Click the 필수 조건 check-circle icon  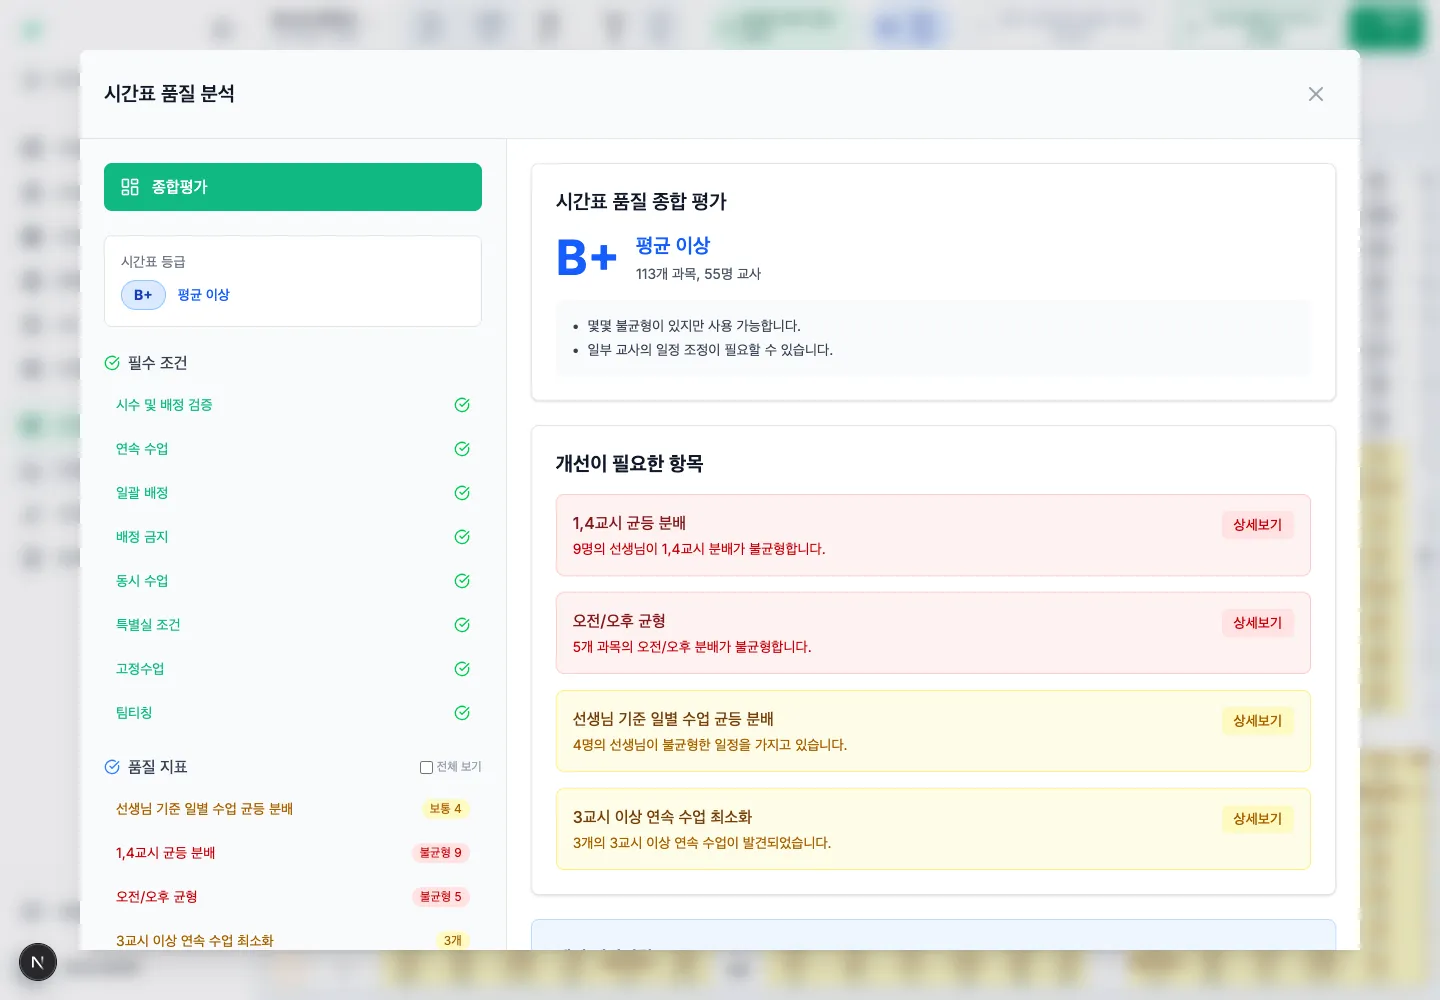(112, 363)
